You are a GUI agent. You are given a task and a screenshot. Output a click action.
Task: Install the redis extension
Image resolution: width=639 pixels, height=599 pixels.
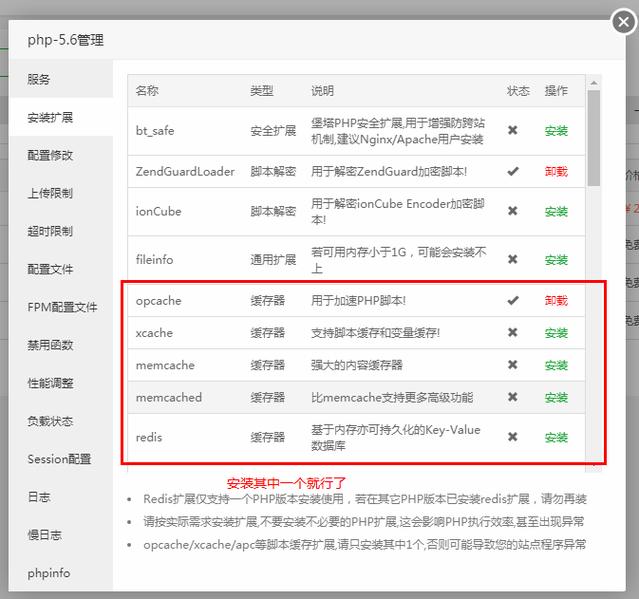[x=556, y=437]
